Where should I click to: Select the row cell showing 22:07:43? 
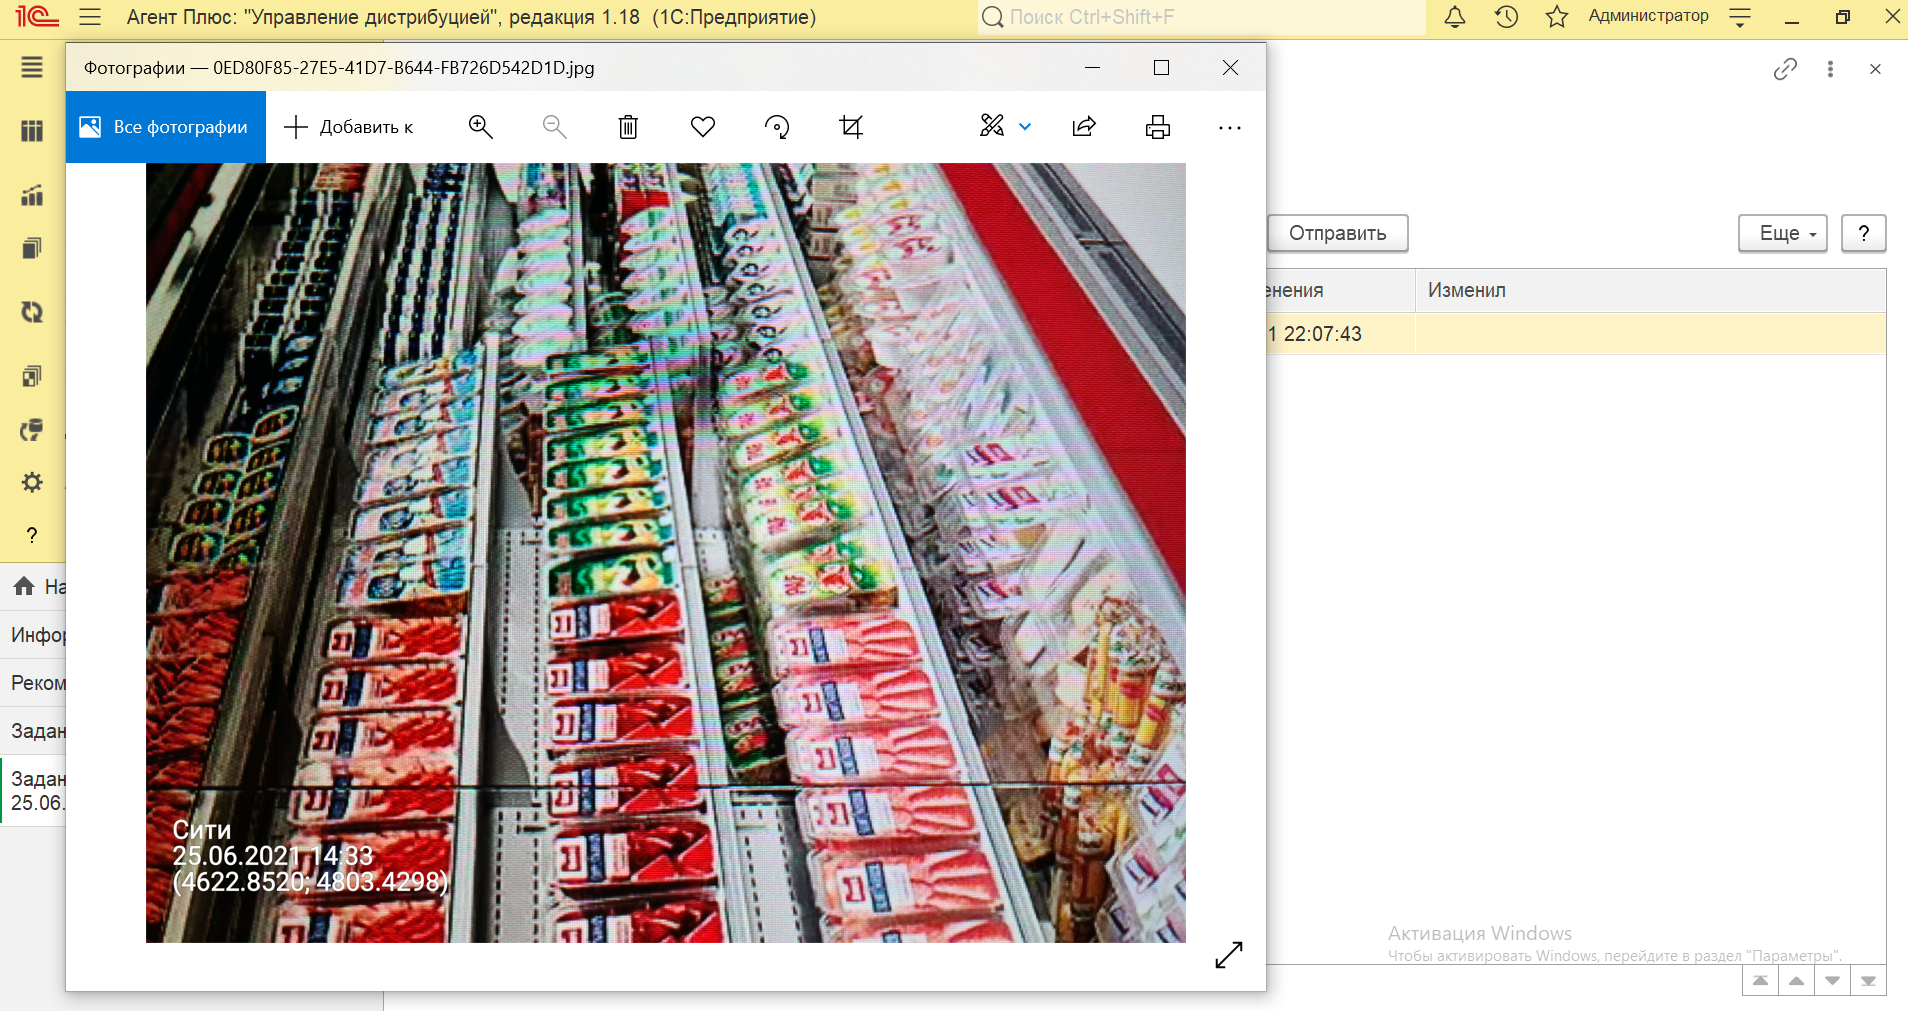pyautogui.click(x=1341, y=334)
